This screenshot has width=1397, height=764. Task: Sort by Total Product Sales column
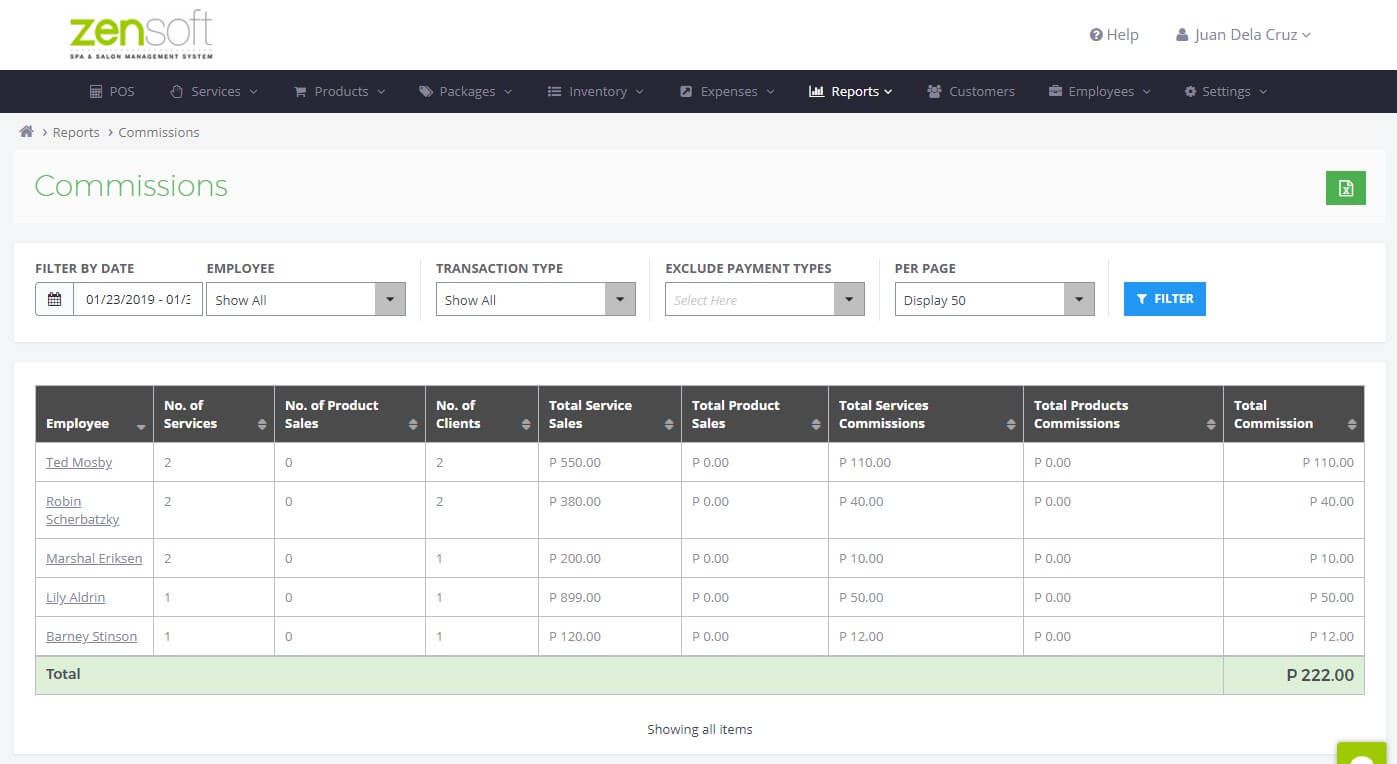[755, 414]
